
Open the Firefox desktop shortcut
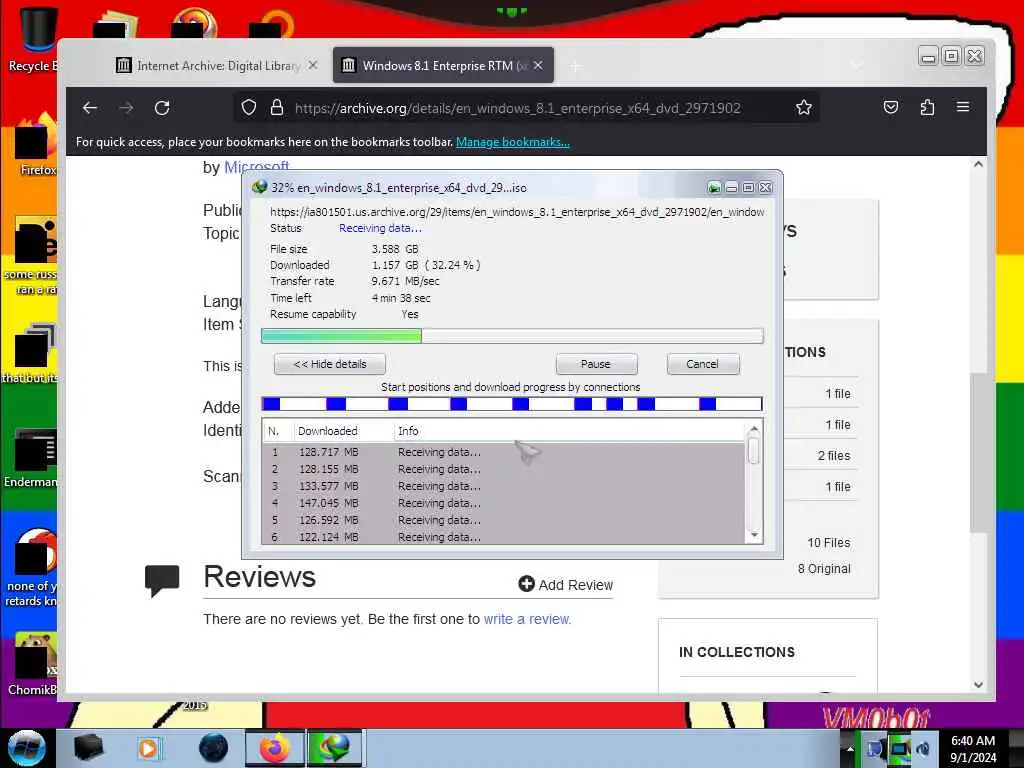click(37, 145)
